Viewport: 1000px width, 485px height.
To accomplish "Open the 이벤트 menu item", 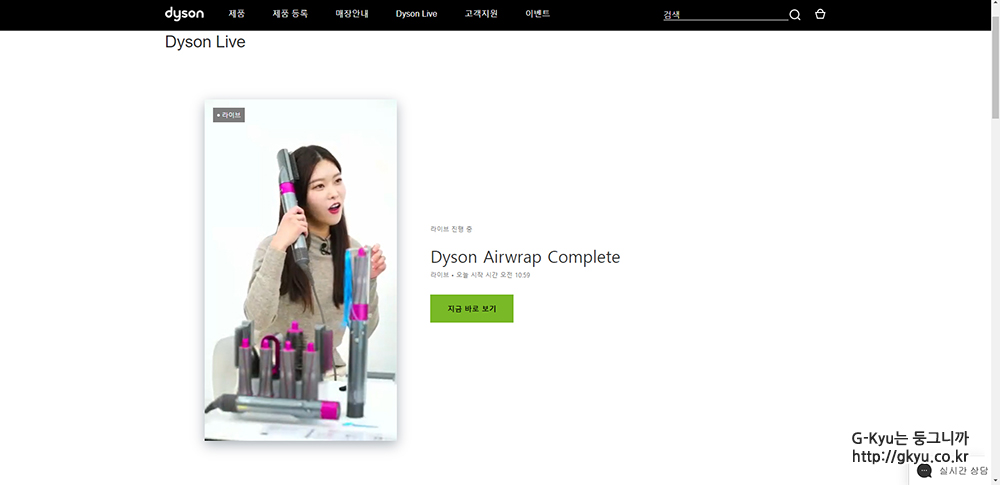I will pyautogui.click(x=538, y=13).
